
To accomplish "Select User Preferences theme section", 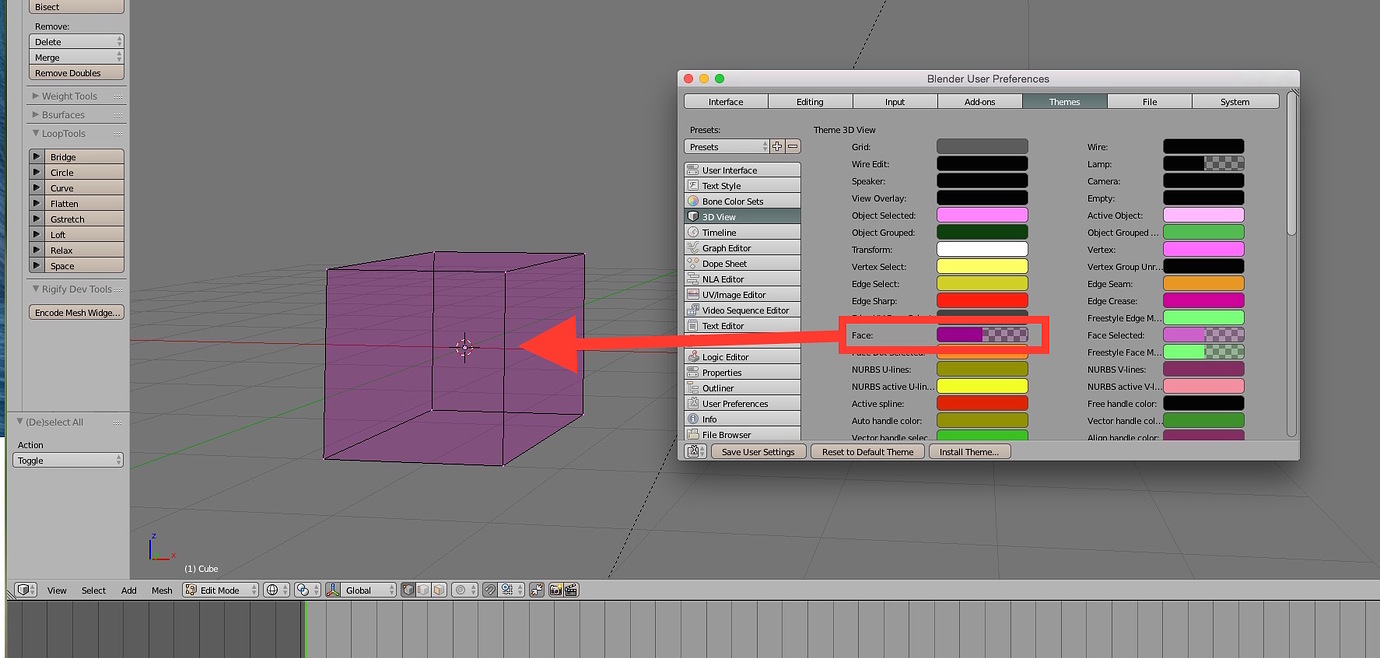I will 743,404.
